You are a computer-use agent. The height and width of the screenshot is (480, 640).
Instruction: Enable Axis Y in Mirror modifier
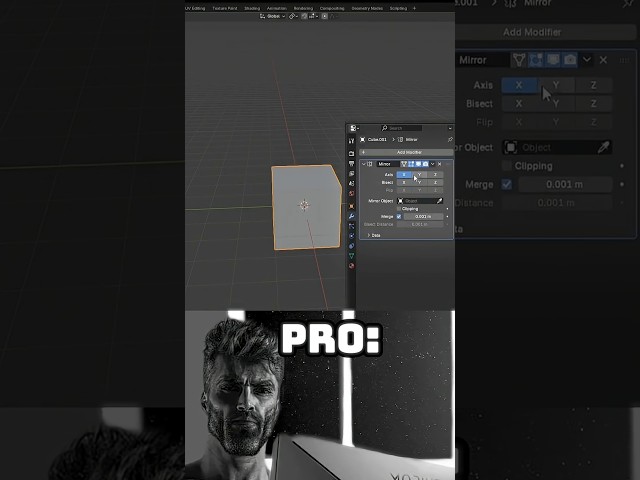(x=420, y=175)
